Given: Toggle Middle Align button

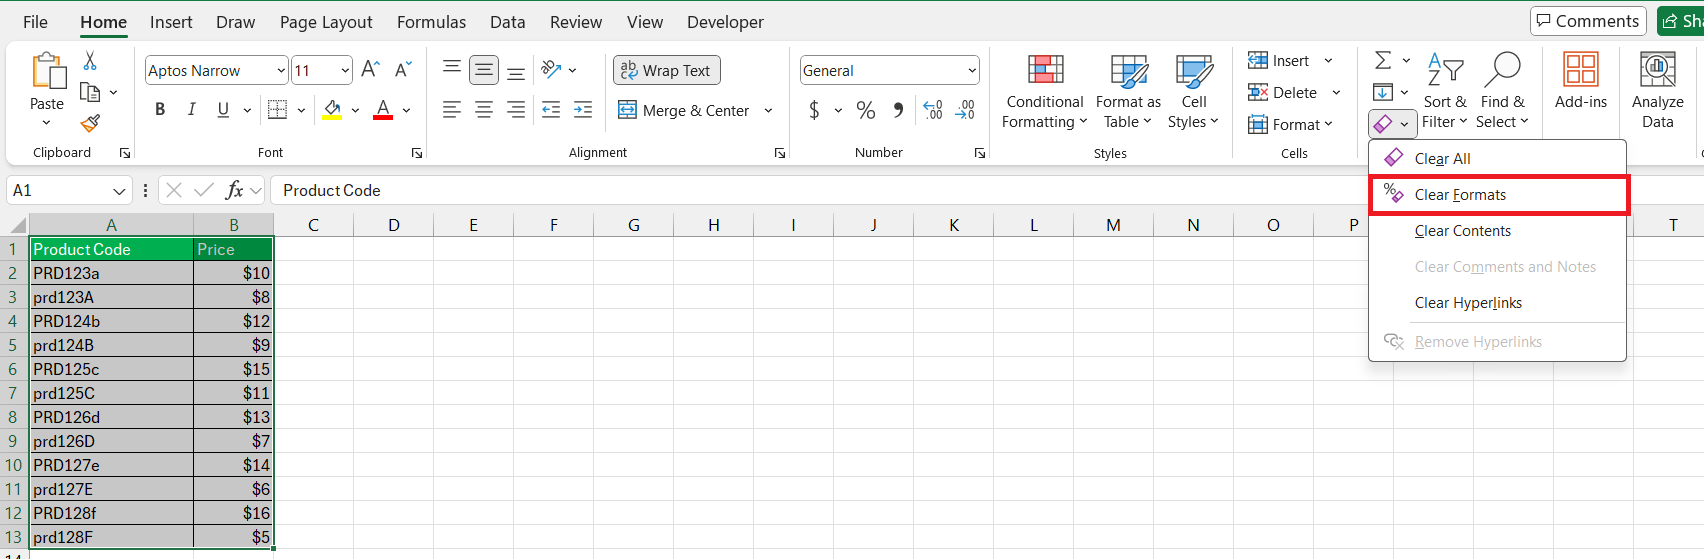Looking at the screenshot, I should click(x=484, y=69).
